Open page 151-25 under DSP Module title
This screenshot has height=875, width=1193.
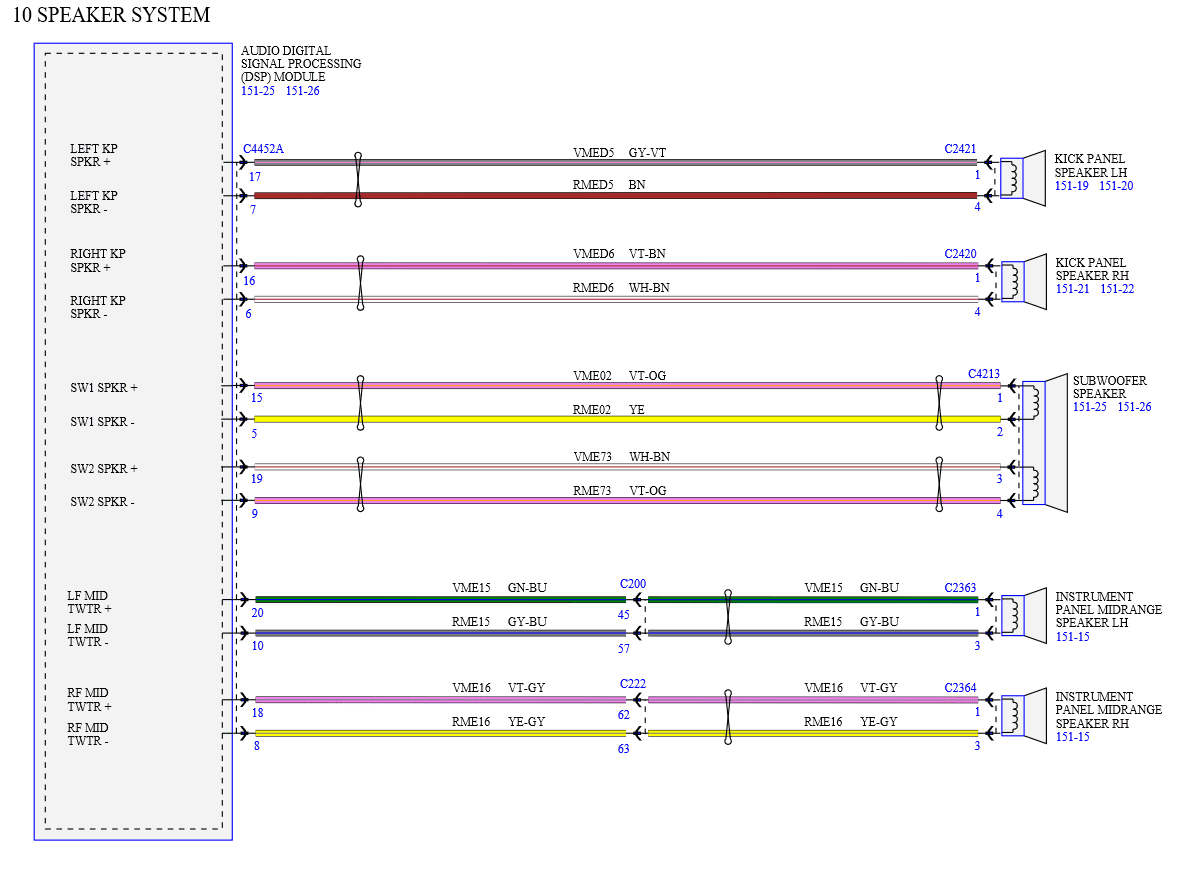258,91
